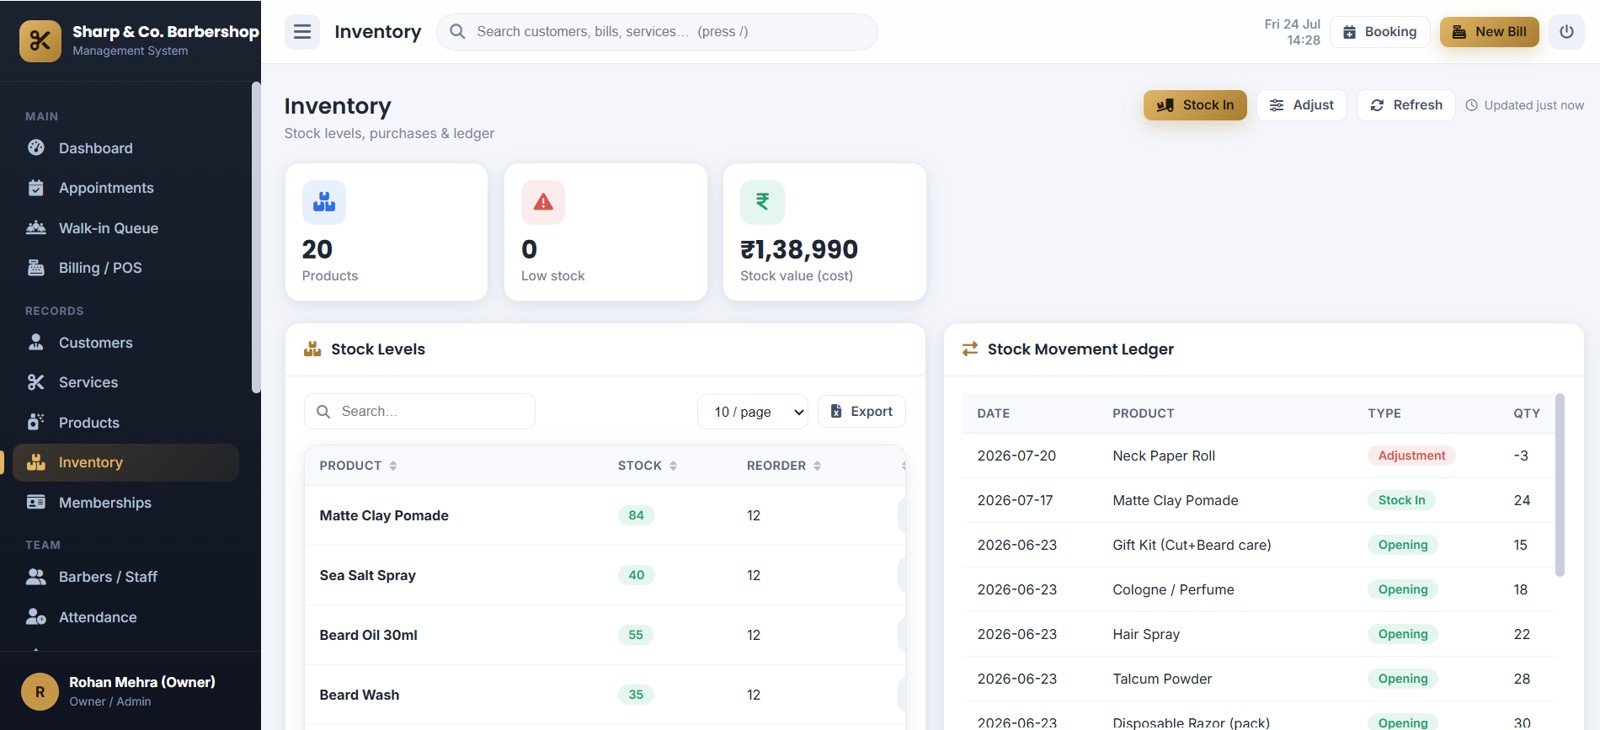Click the Cologne / Perfume ledger row
Screen dimensions: 1600x730
coord(1258,590)
